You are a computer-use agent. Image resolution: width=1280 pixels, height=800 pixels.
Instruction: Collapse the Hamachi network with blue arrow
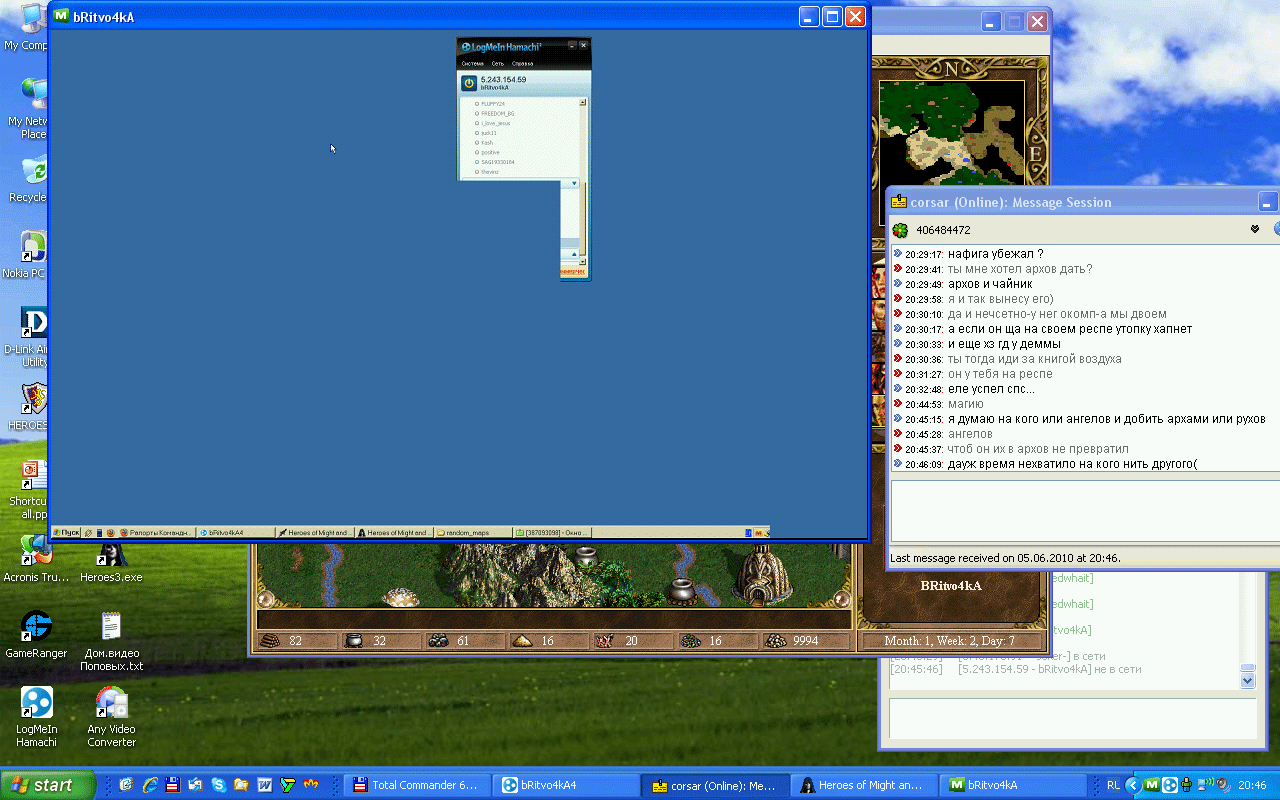574,183
